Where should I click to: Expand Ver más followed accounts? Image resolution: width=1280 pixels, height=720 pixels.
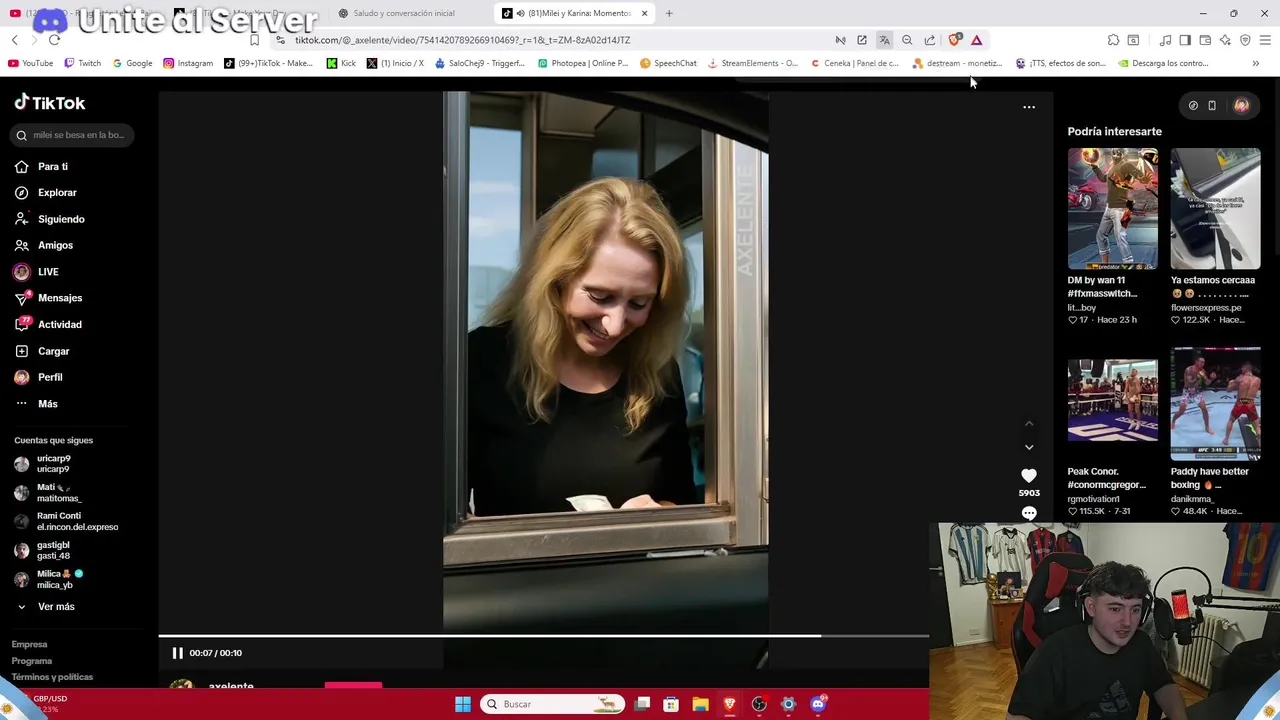pyautogui.click(x=46, y=607)
